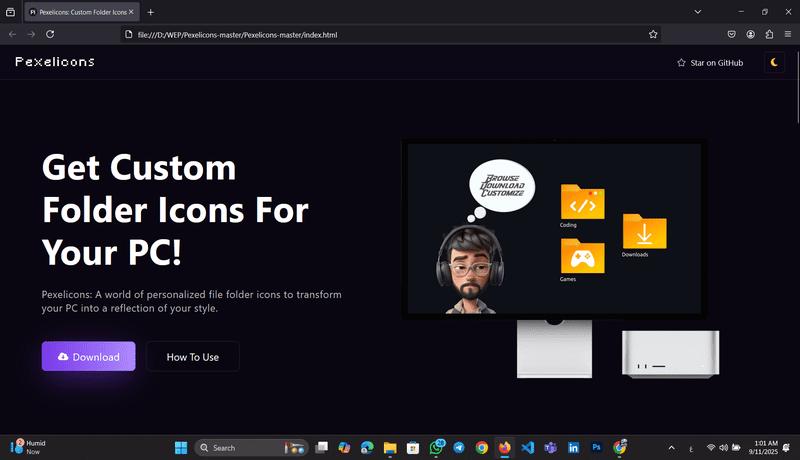The image size is (800, 460).
Task: Show hidden icons in system tray
Action: (671, 448)
